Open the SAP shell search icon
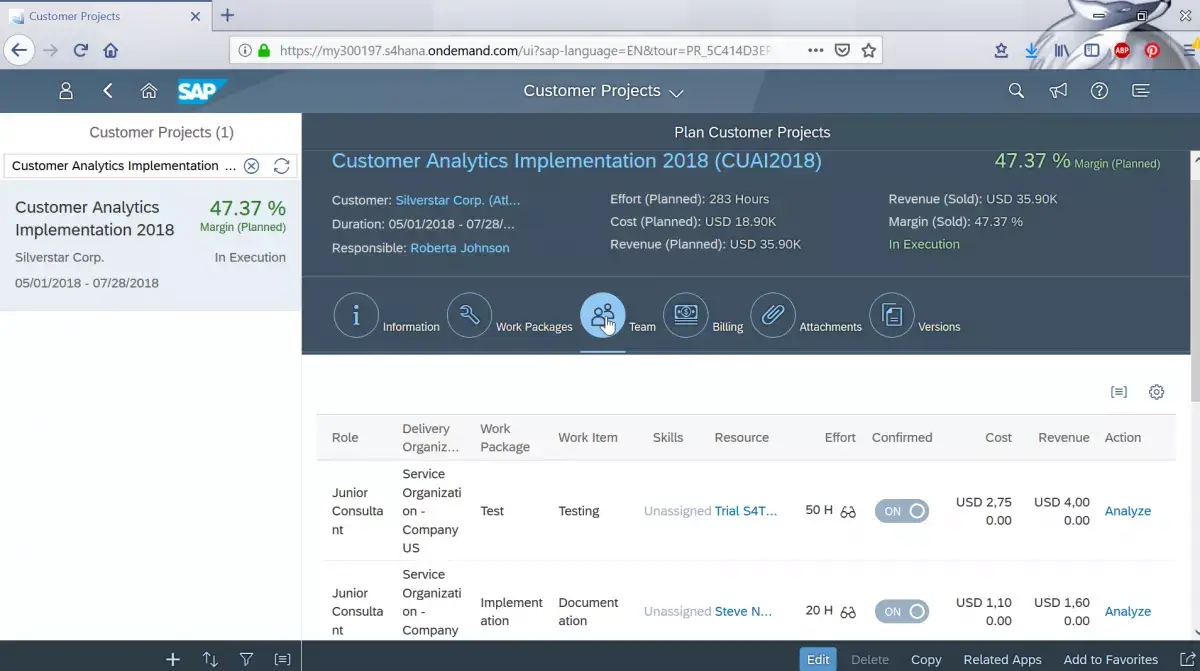This screenshot has height=671, width=1200. pos(1016,91)
